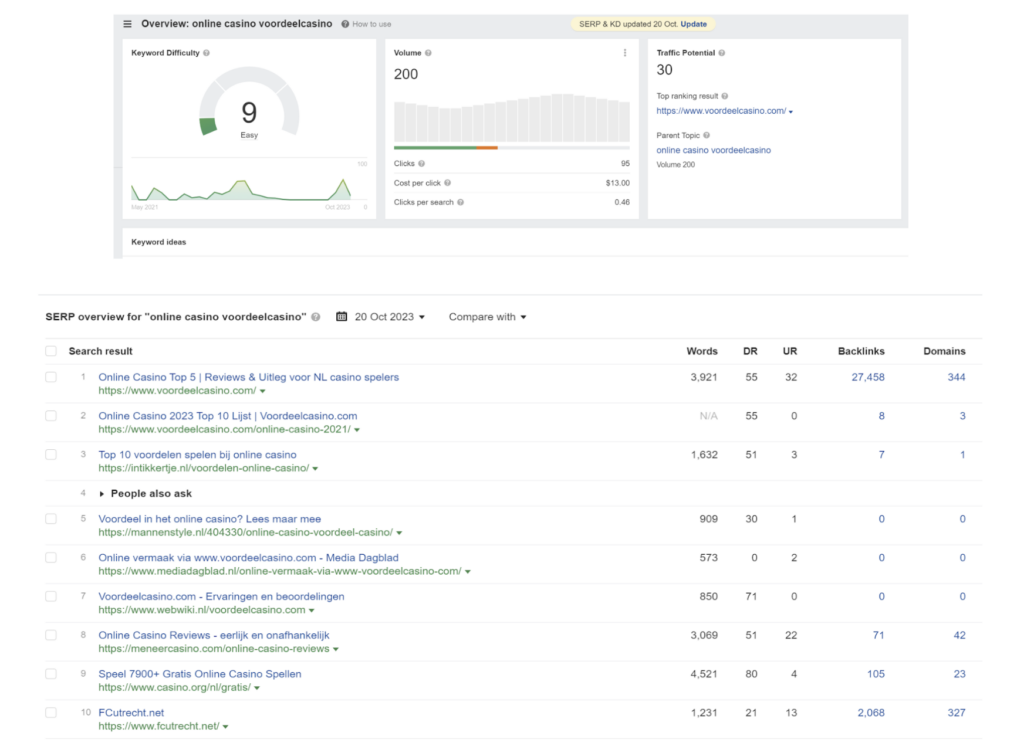Click the Volume info help icon
This screenshot has width=1024, height=746.
430,53
